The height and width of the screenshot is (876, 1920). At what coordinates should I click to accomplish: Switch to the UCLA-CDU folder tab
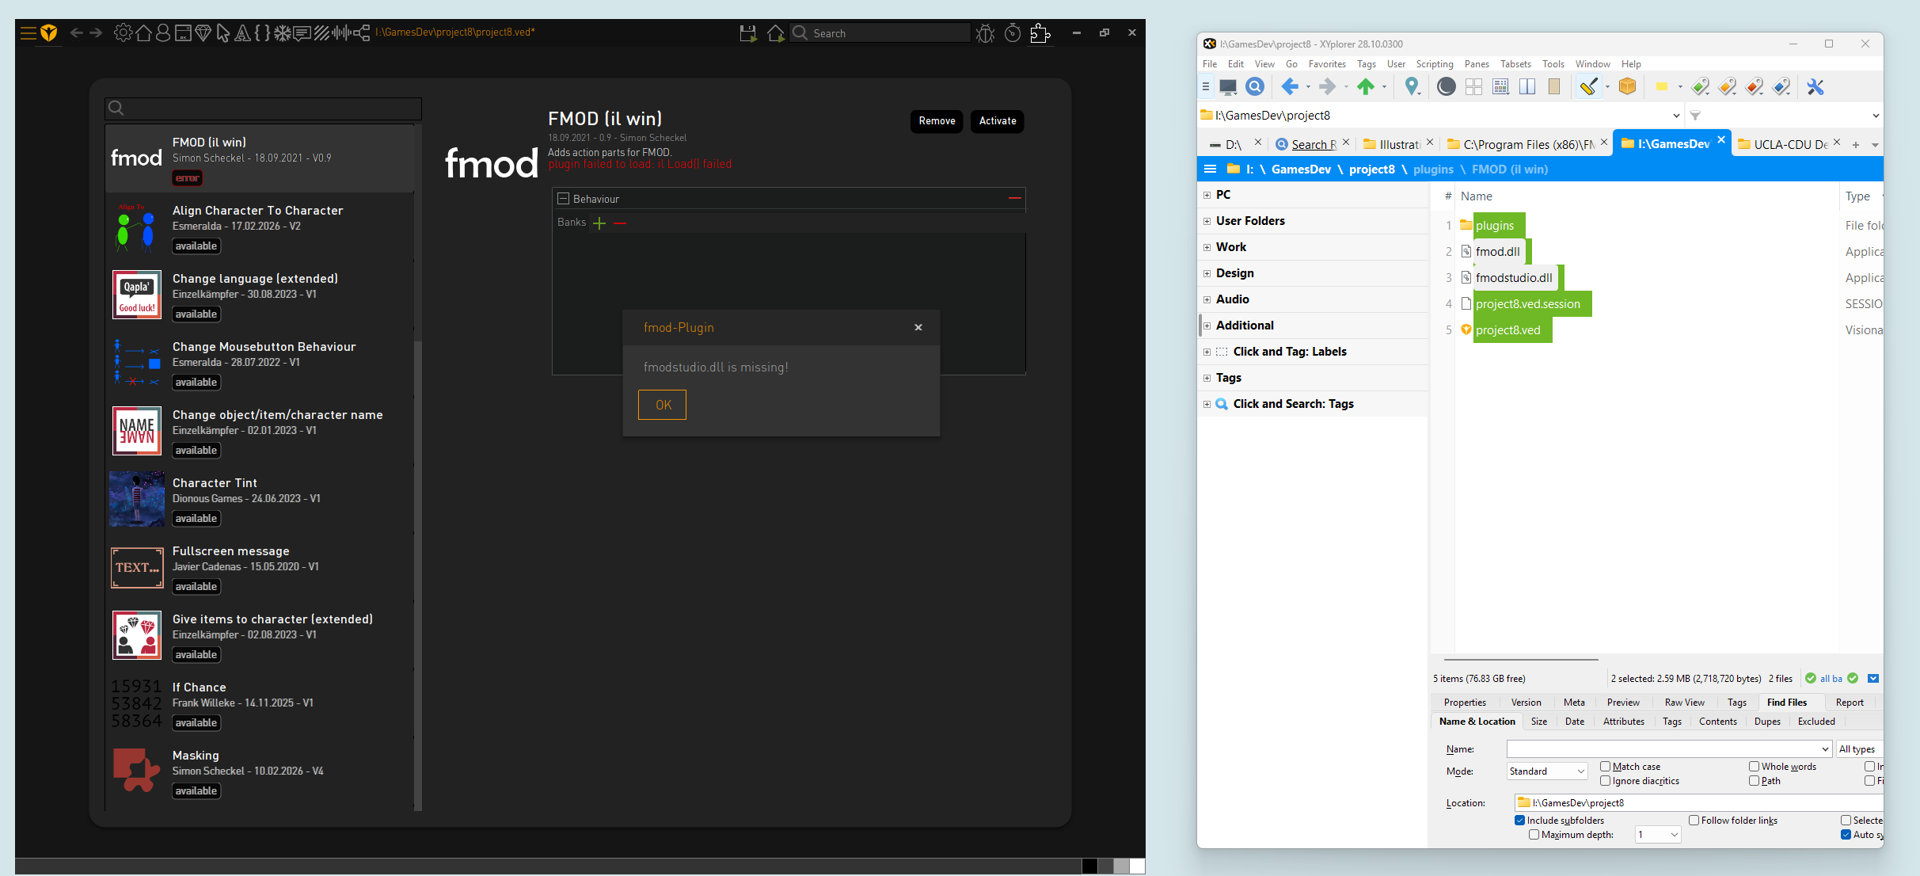1790,144
